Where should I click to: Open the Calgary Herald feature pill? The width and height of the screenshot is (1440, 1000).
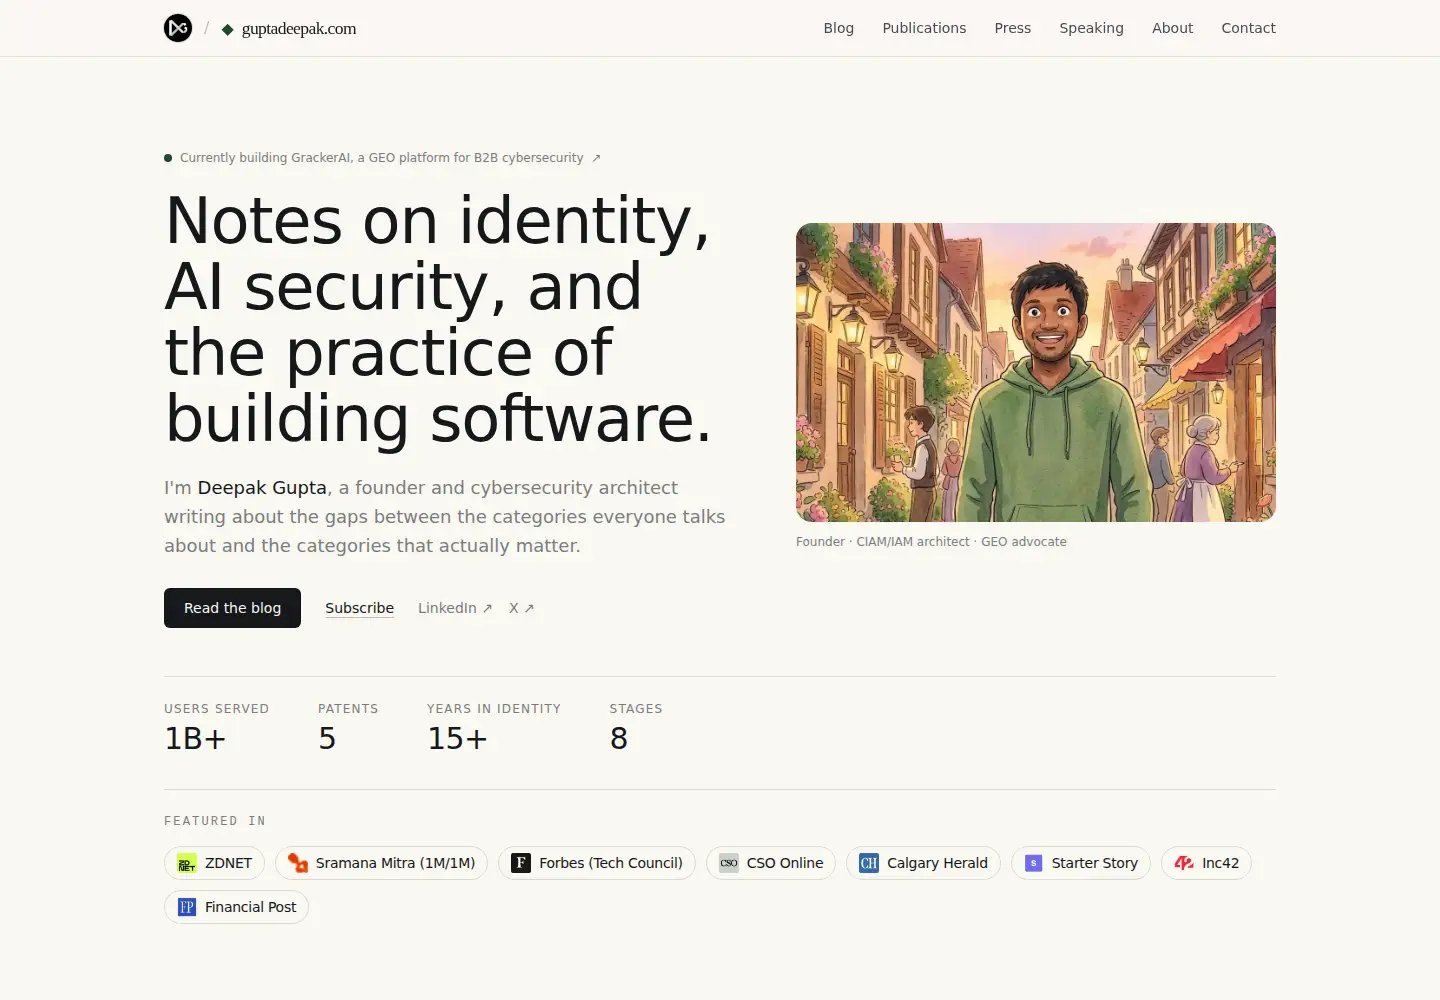click(923, 863)
